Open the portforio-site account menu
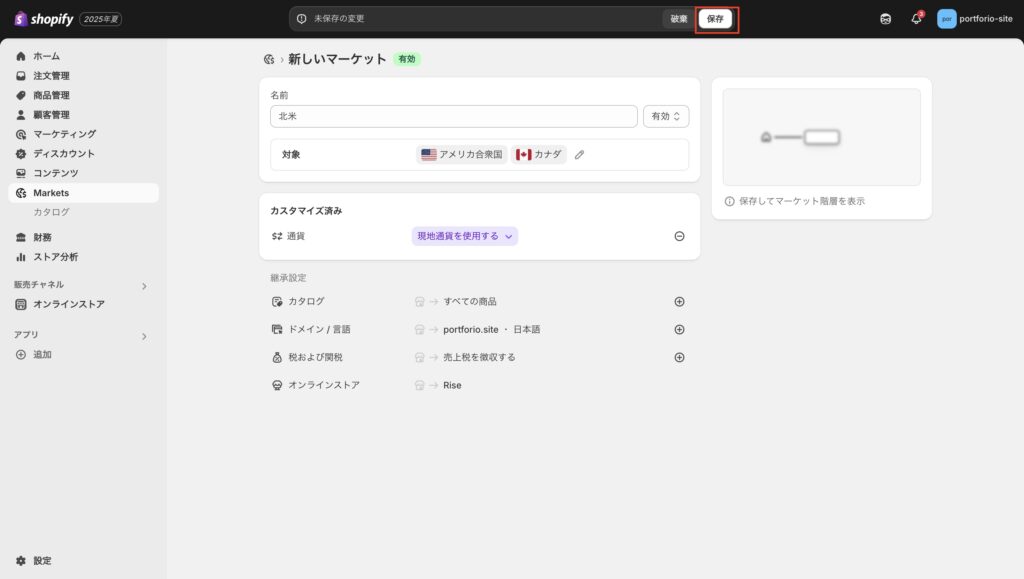The image size is (1024, 579). [x=974, y=19]
